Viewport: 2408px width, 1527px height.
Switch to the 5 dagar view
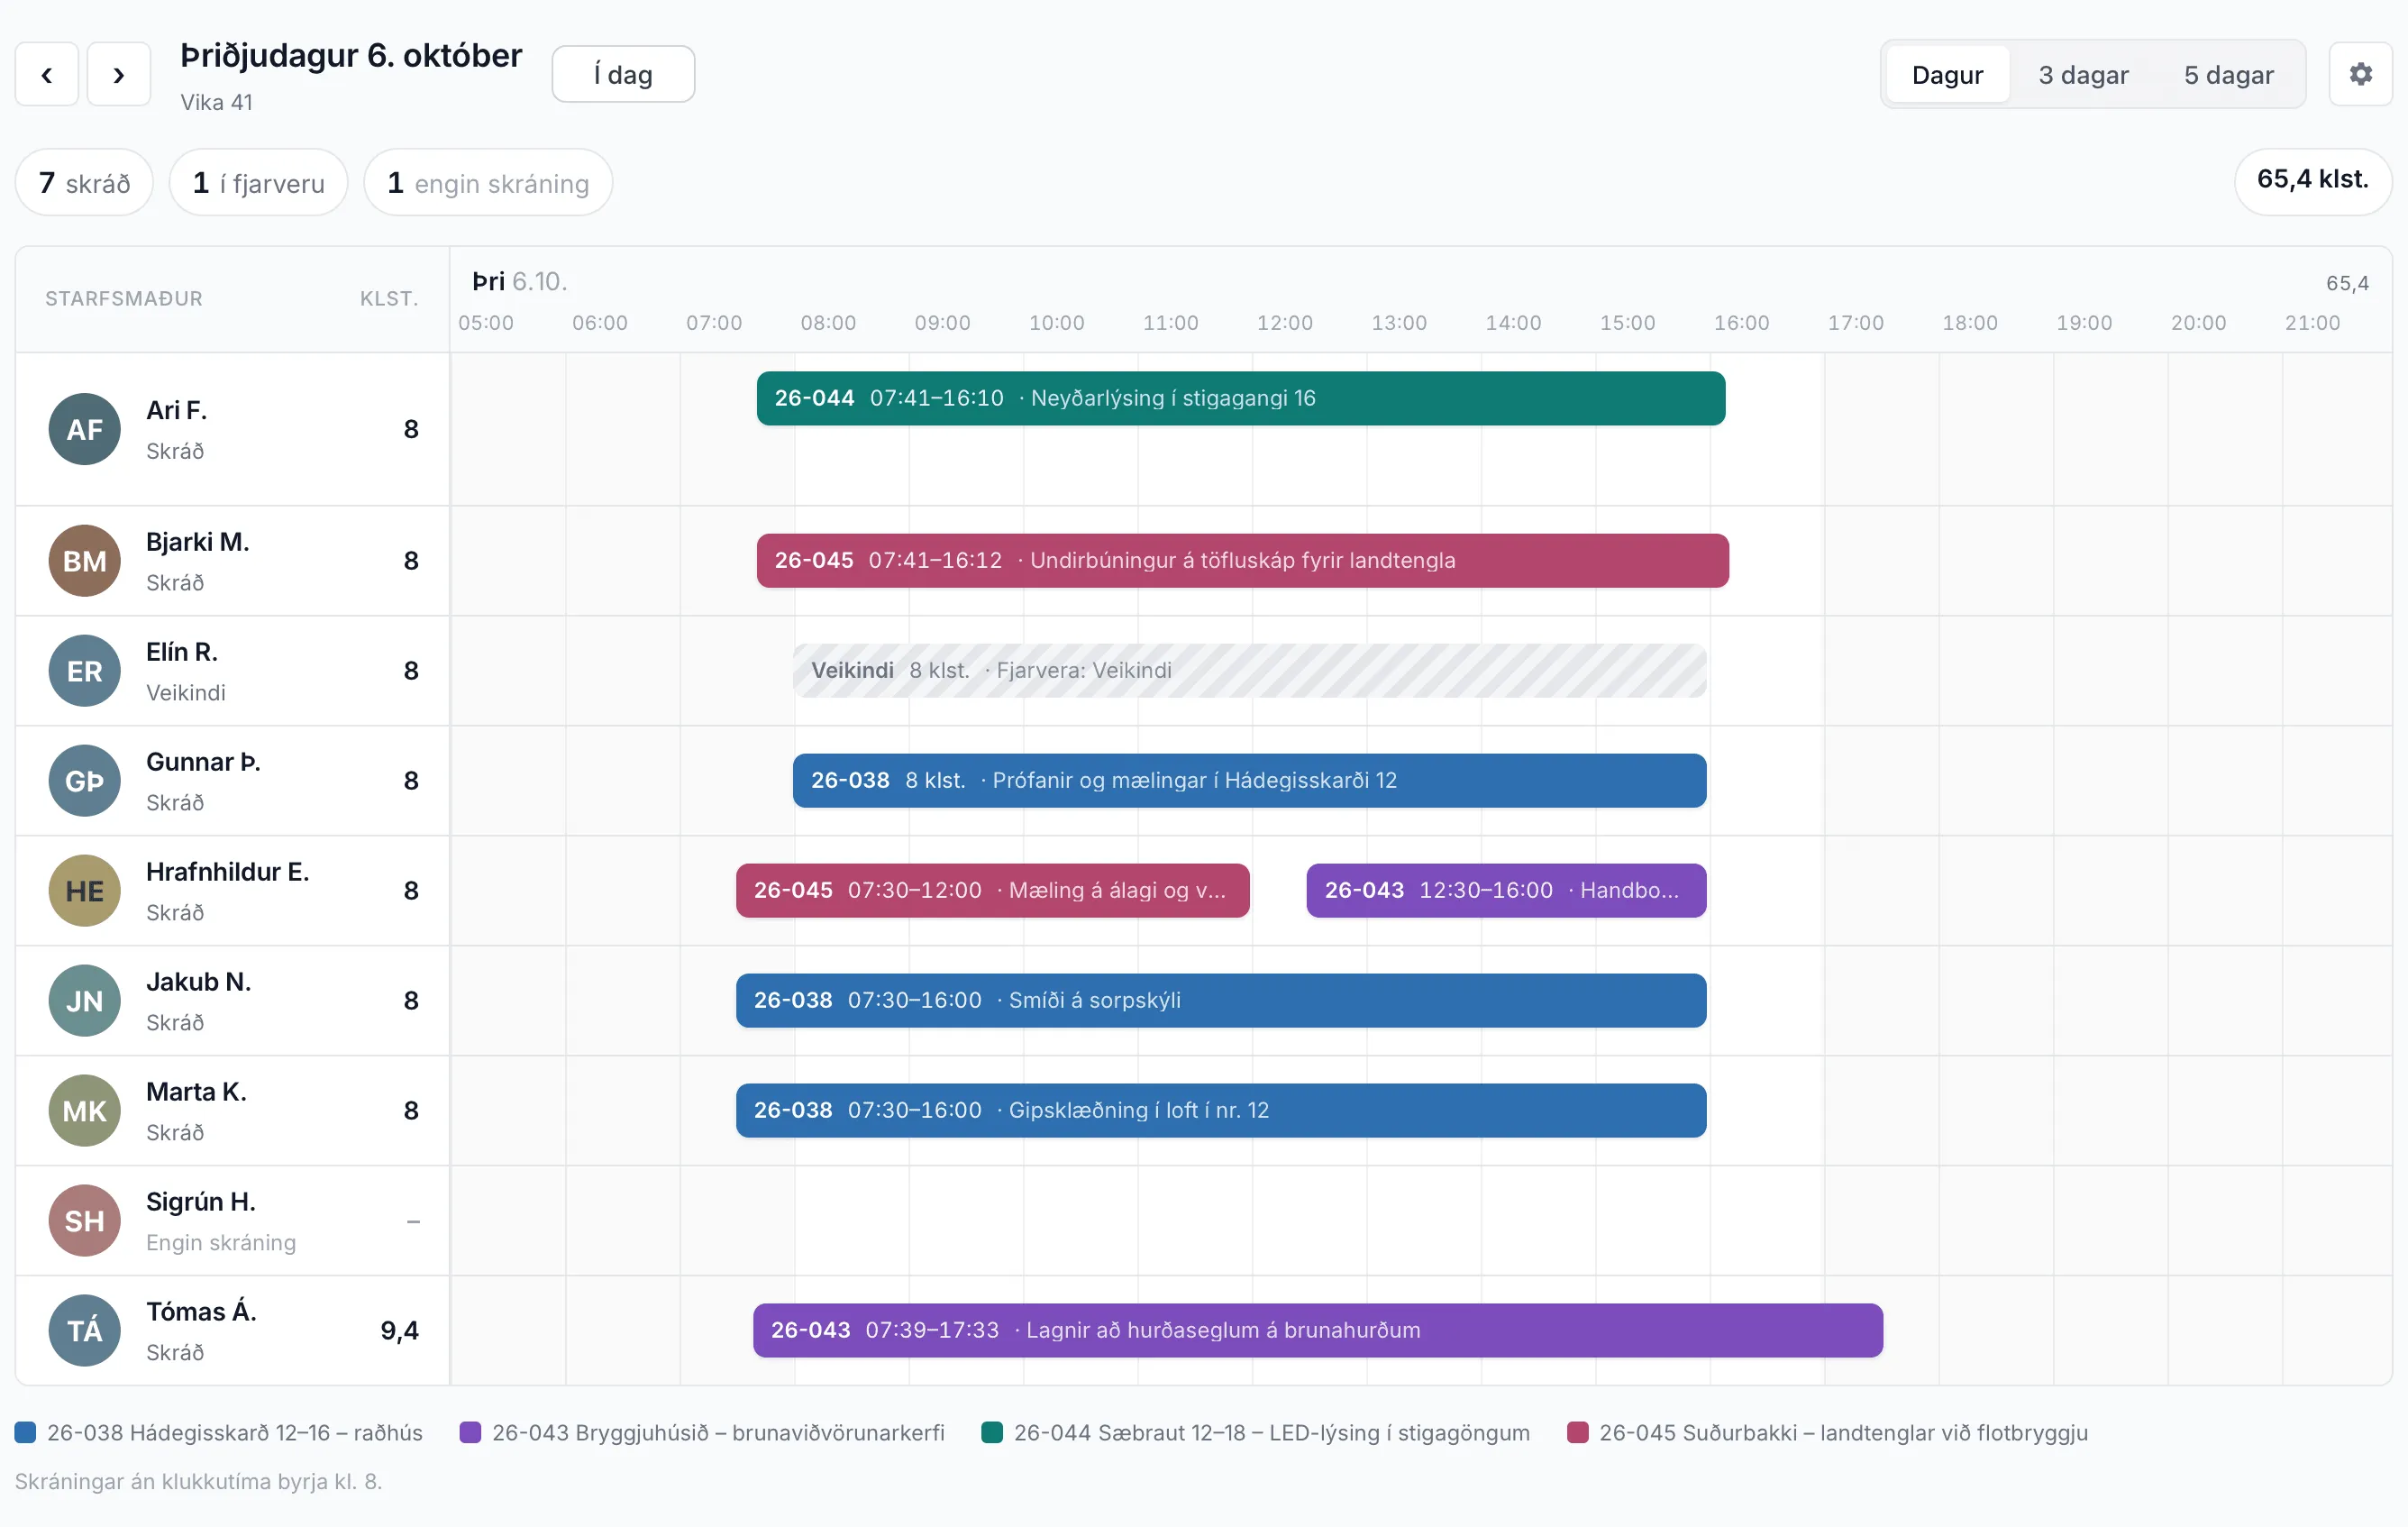tap(2228, 75)
